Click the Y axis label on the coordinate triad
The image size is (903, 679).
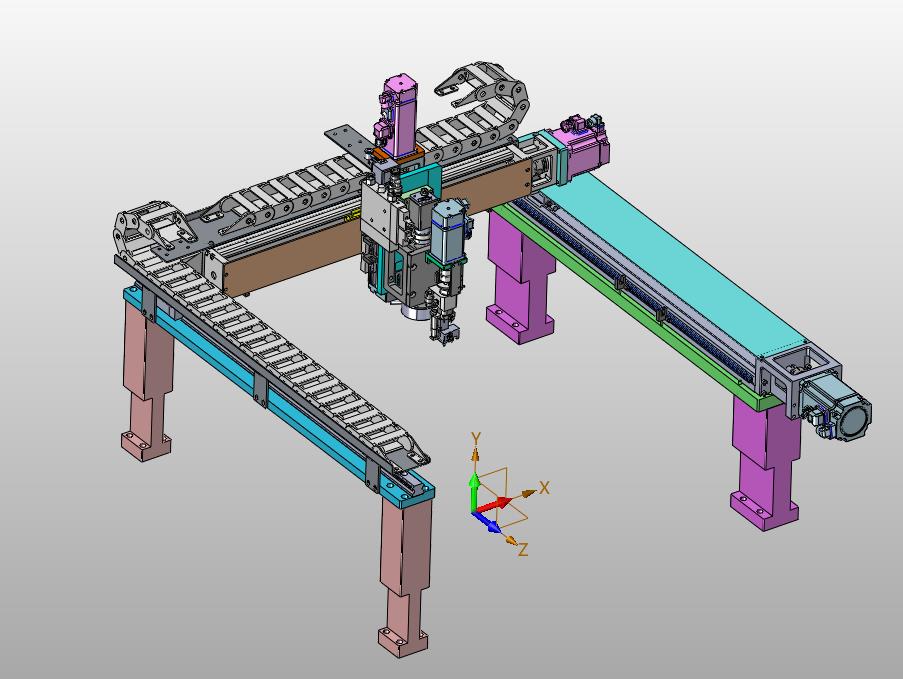(x=476, y=438)
